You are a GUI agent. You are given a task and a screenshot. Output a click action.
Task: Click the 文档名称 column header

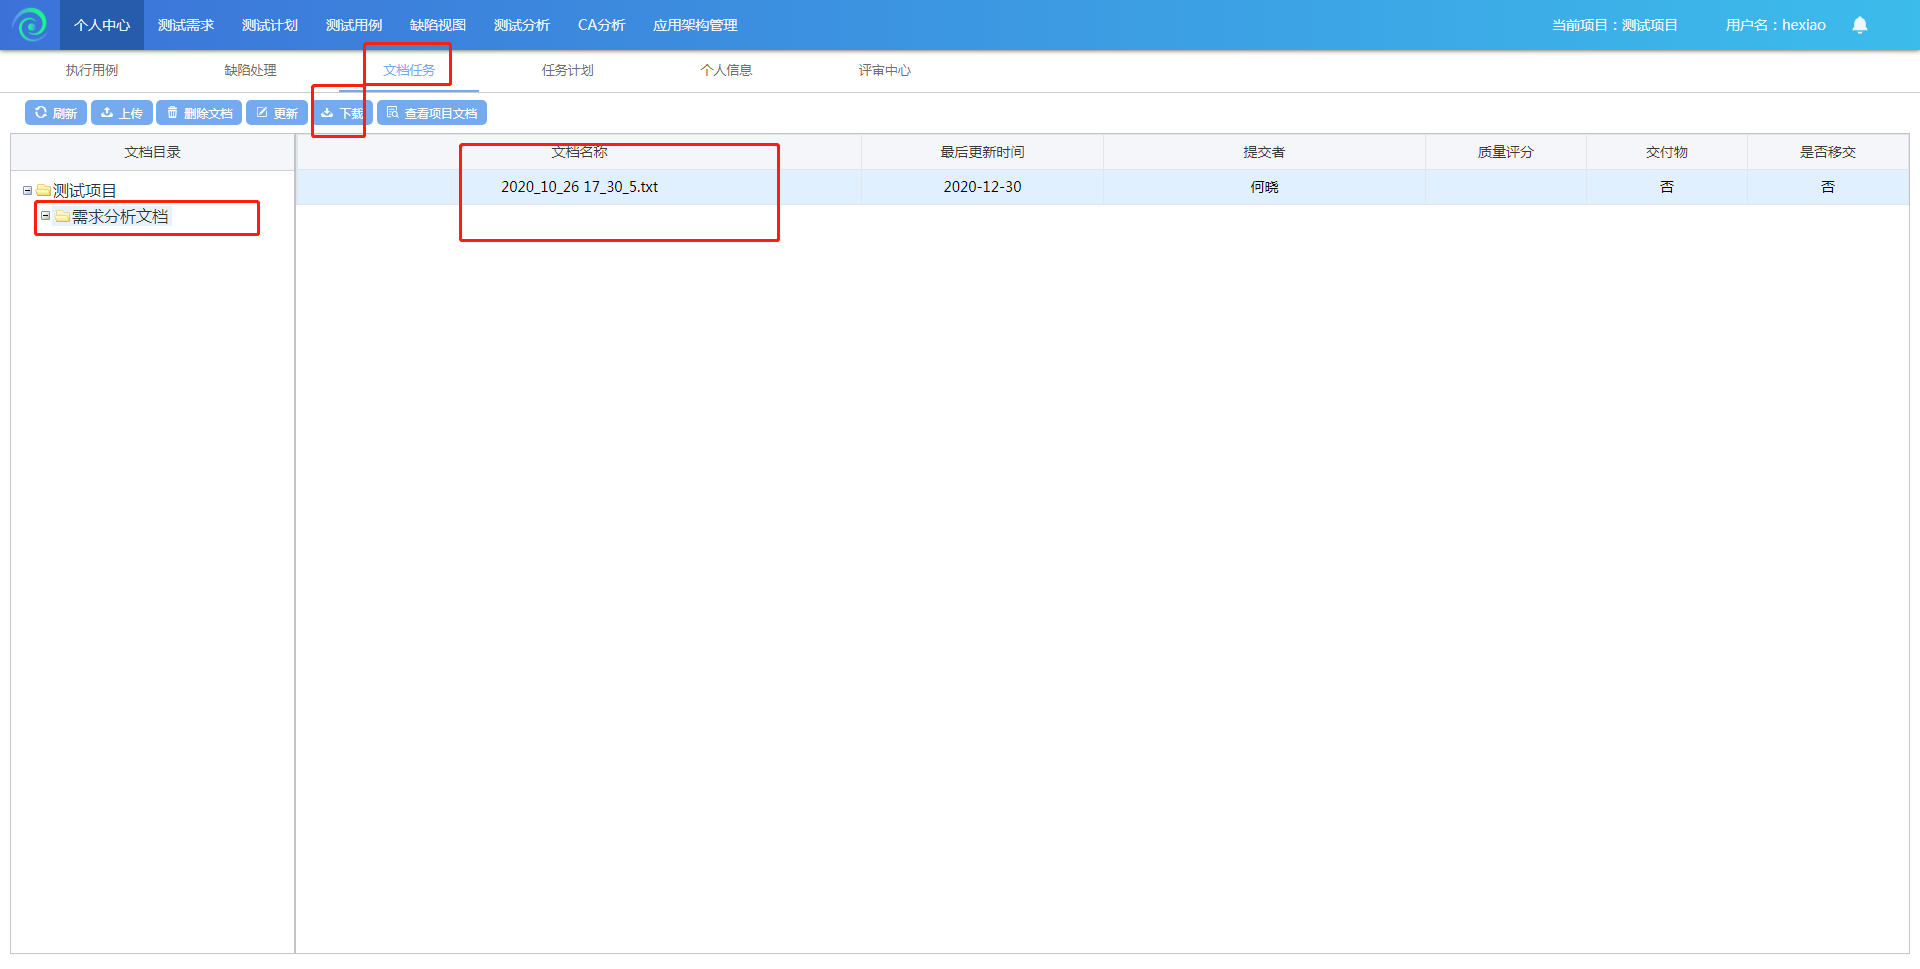coord(579,152)
